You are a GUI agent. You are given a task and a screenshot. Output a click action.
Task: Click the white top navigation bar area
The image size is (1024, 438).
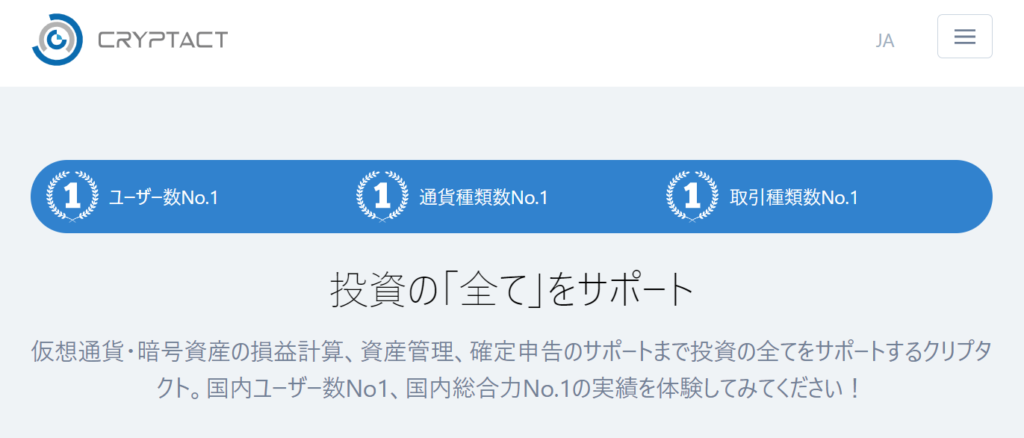click(x=511, y=43)
